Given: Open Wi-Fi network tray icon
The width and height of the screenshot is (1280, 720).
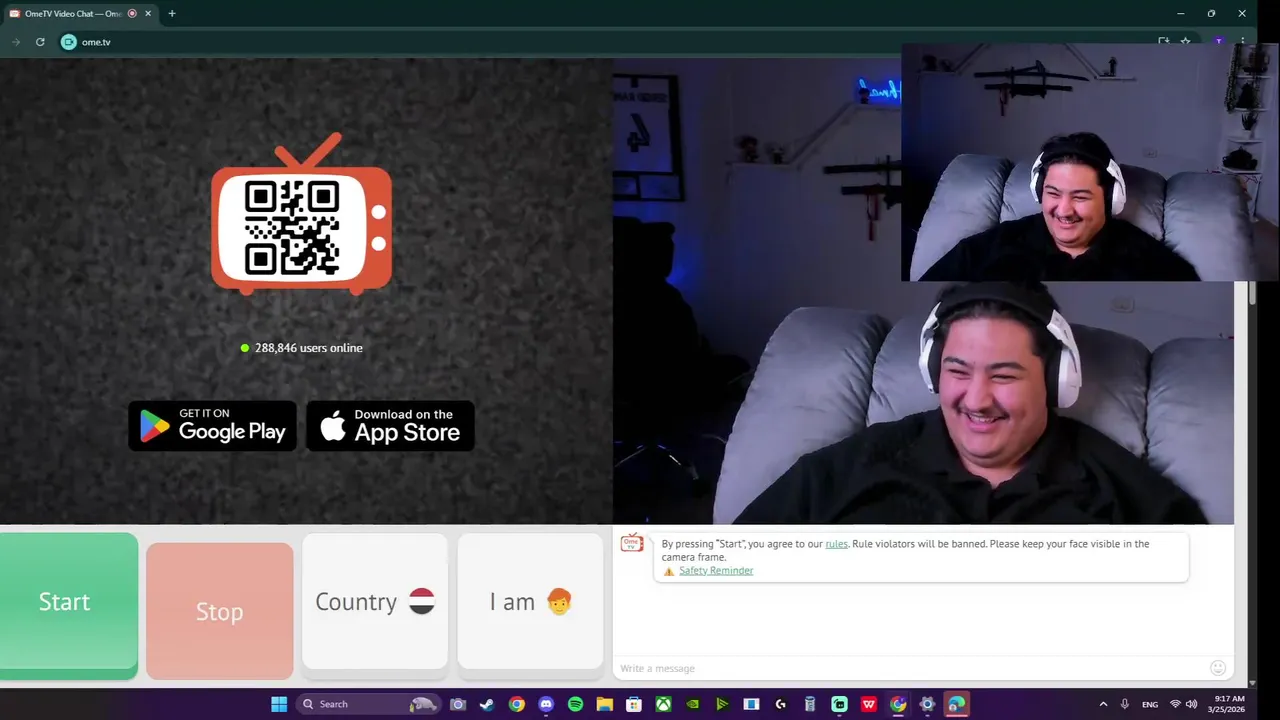Looking at the screenshot, I should tap(1175, 704).
